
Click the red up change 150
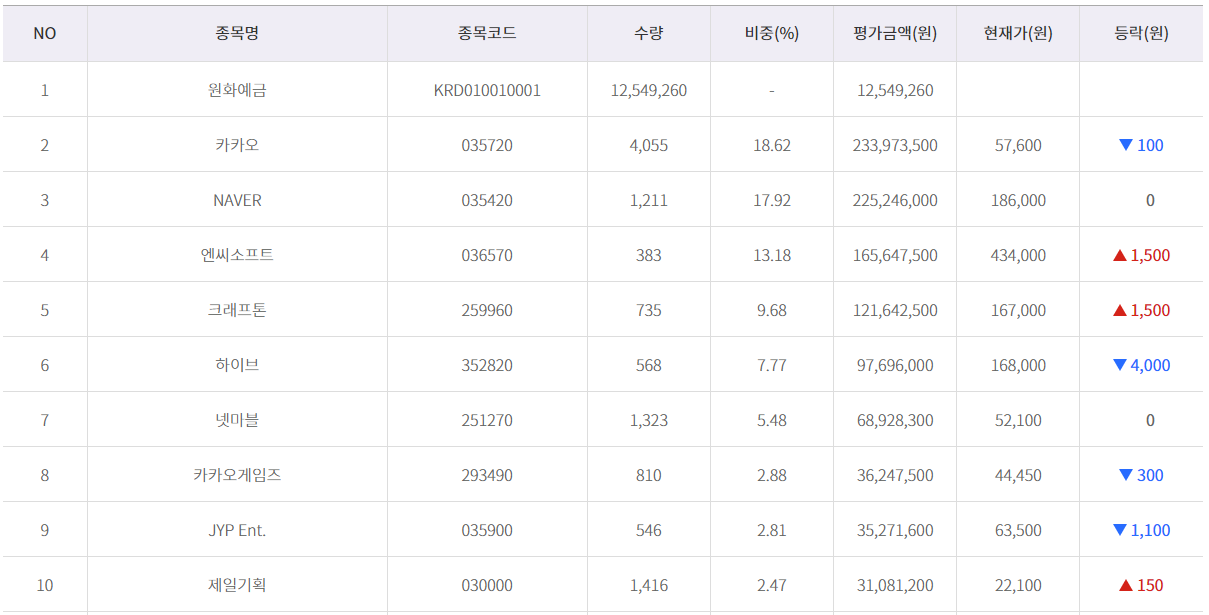(1141, 585)
